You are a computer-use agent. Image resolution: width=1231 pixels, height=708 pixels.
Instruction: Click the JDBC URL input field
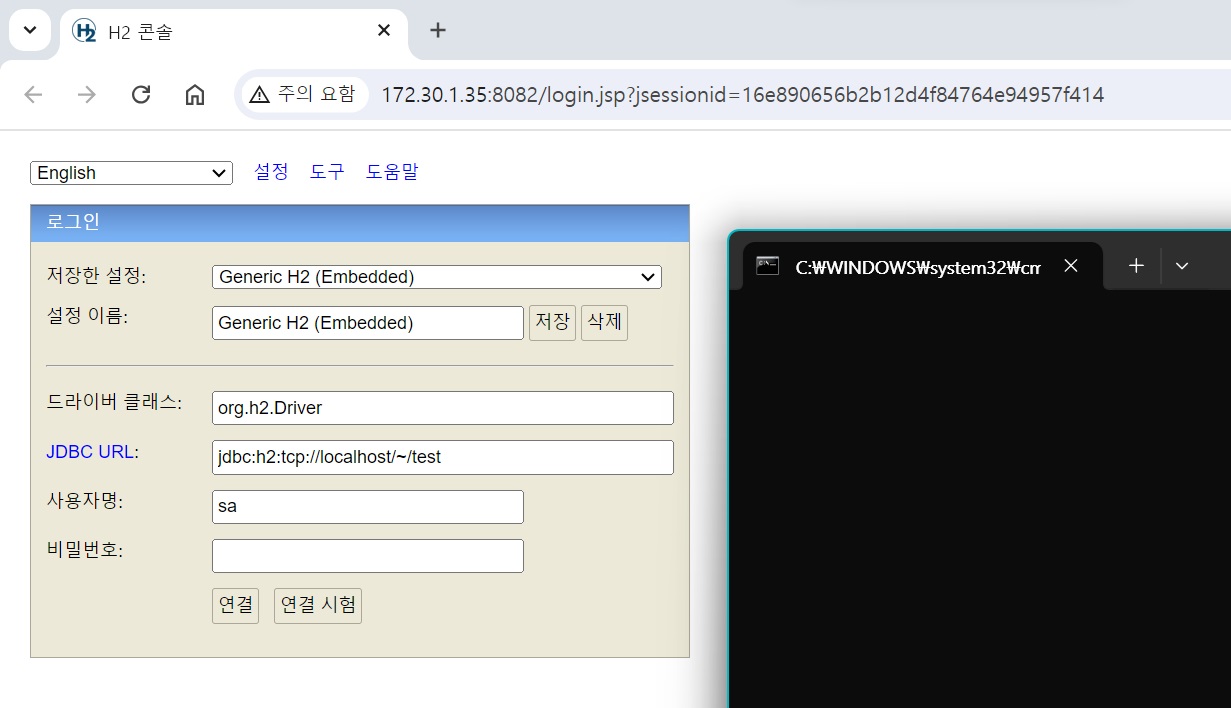pyautogui.click(x=443, y=457)
